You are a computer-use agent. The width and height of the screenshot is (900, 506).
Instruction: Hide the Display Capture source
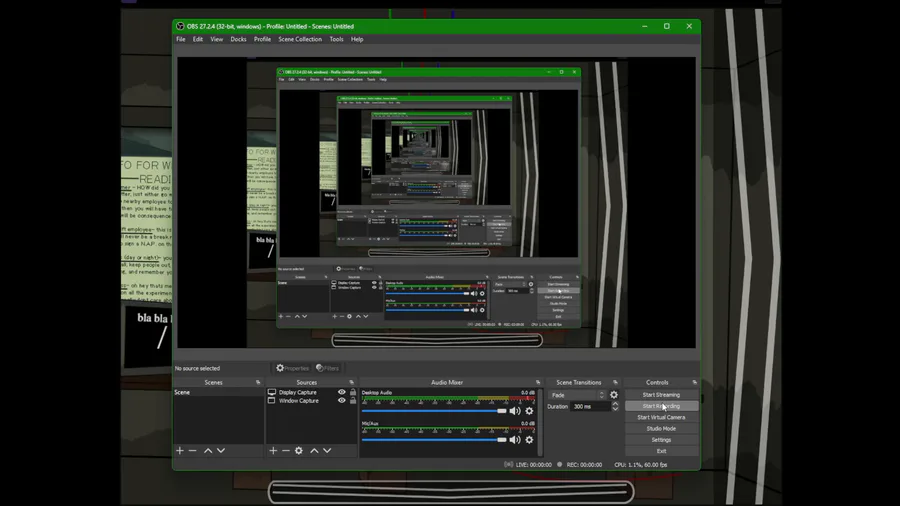click(342, 392)
